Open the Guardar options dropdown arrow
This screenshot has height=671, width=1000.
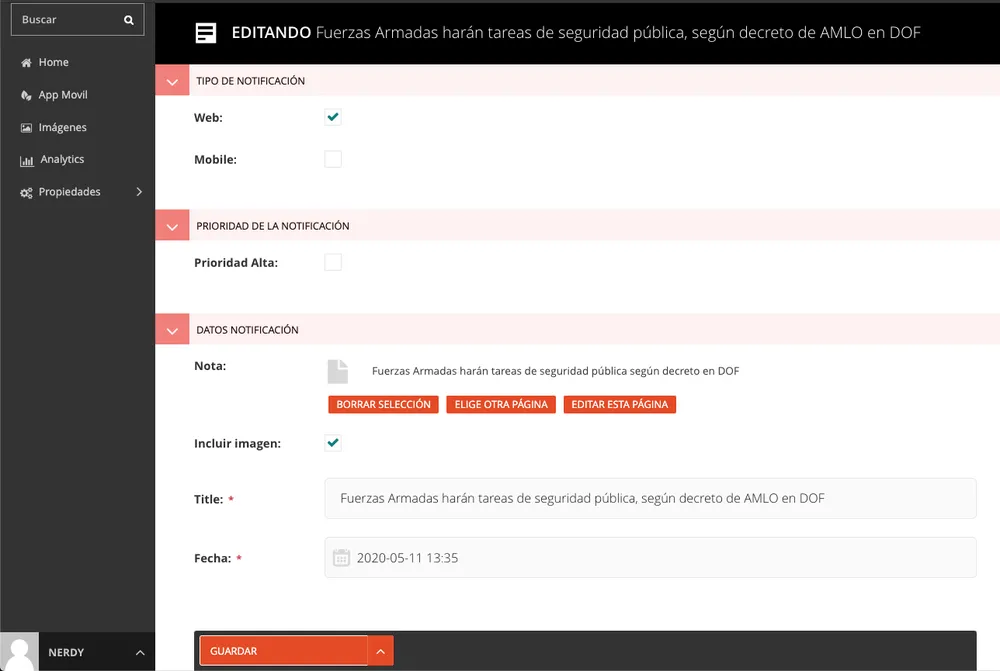[x=381, y=651]
